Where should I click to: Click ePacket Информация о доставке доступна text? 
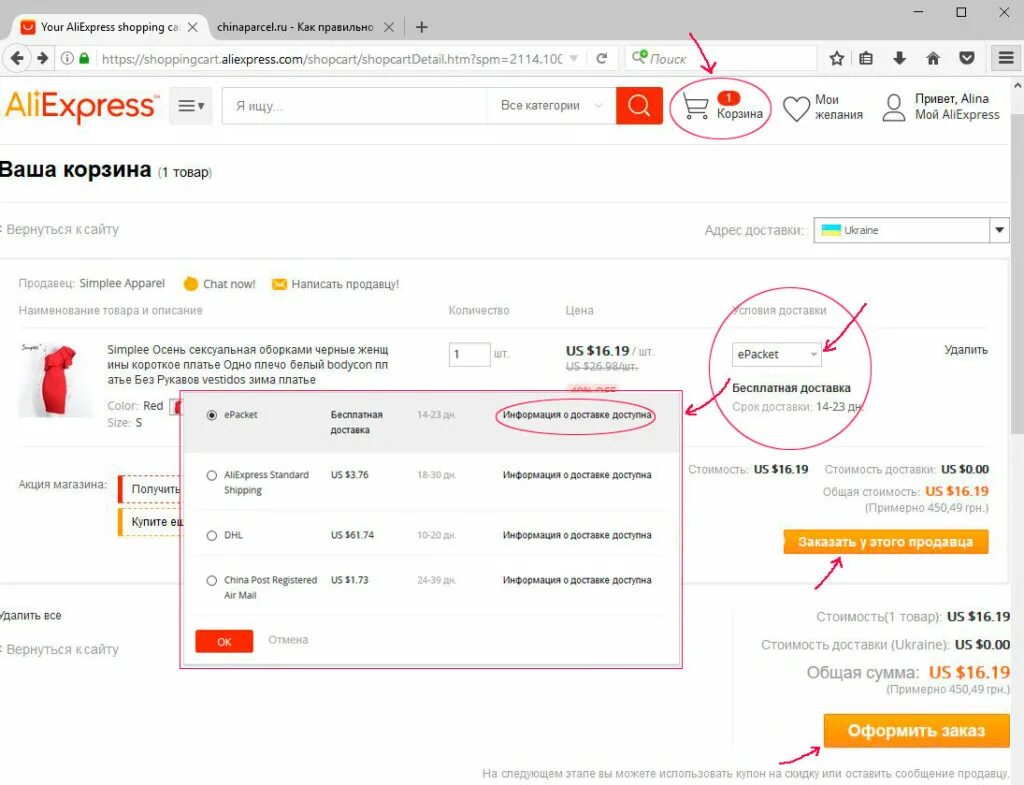click(x=577, y=415)
